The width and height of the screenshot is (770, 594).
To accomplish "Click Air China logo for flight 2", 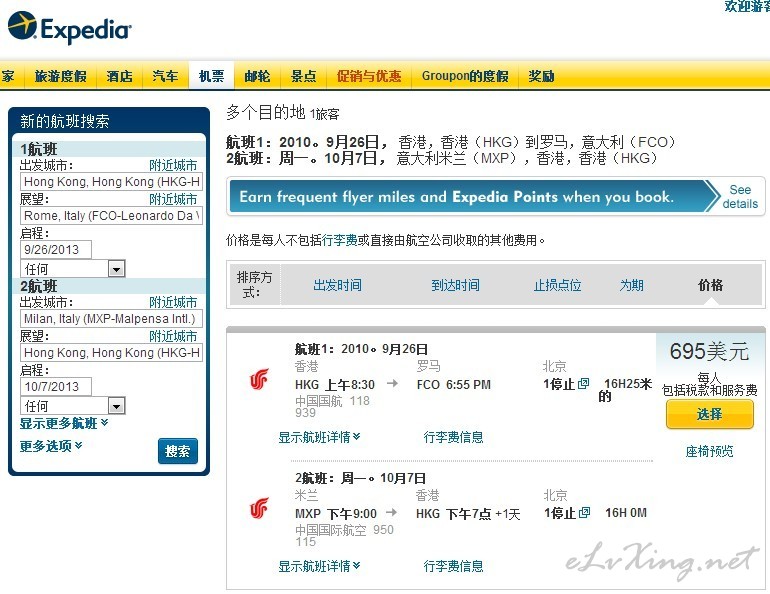I will [x=259, y=508].
